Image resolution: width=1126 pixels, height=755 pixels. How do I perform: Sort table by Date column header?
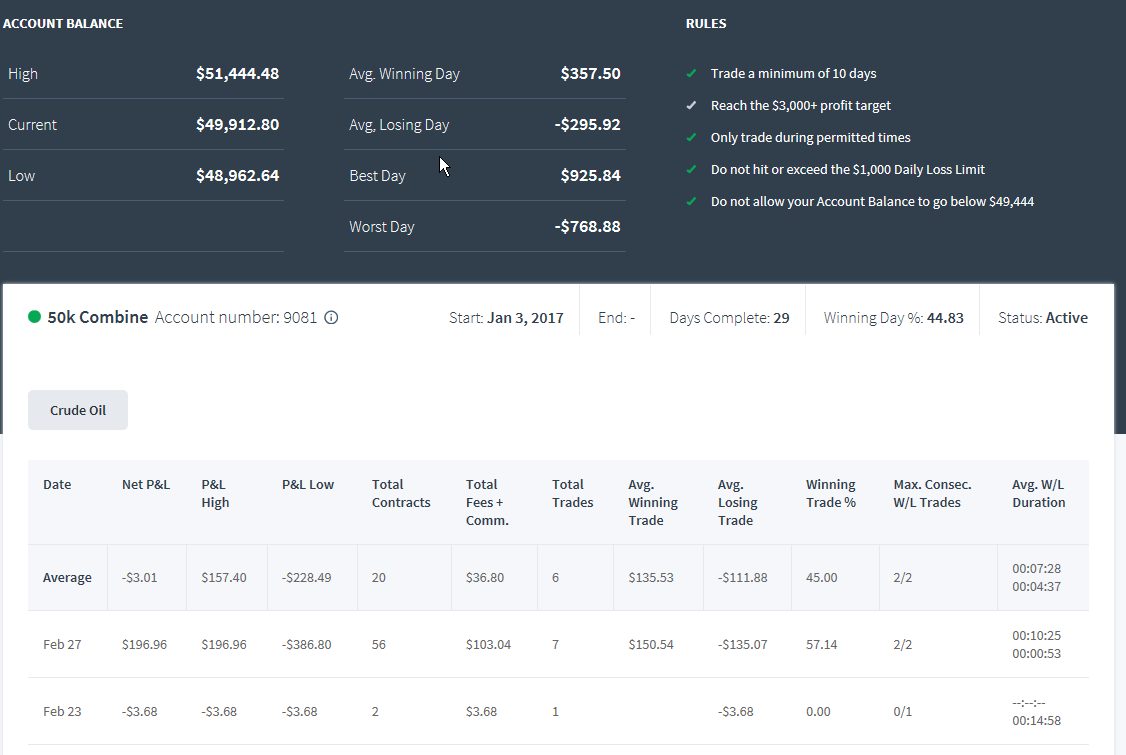tap(57, 484)
